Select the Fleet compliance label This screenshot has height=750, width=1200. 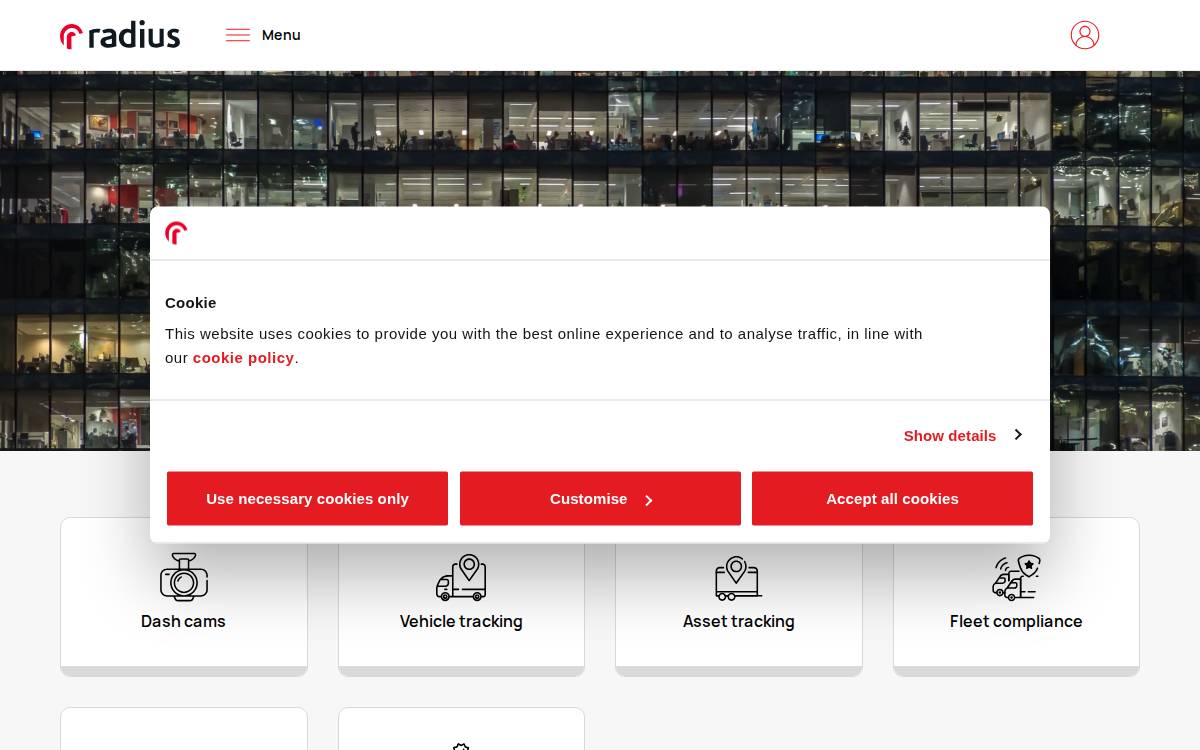pyautogui.click(x=1016, y=621)
